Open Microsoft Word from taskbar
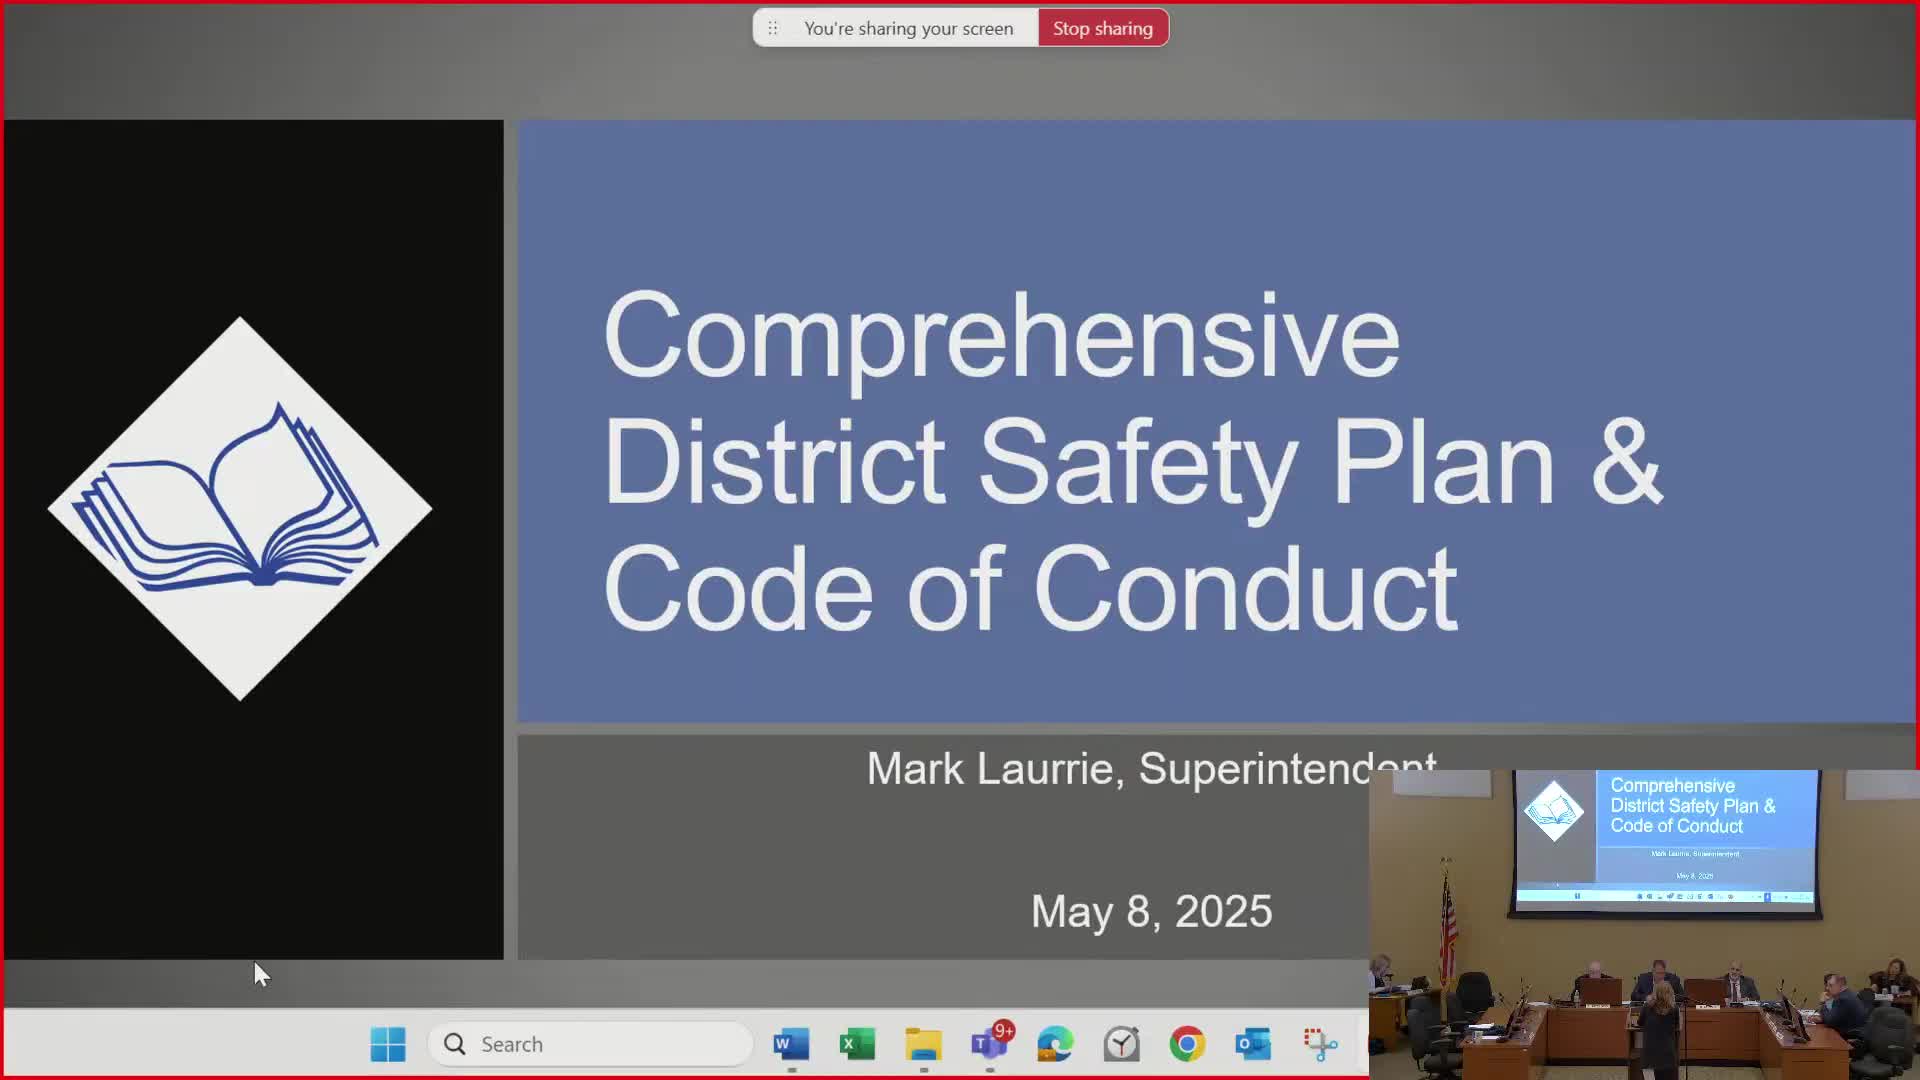 [790, 1044]
